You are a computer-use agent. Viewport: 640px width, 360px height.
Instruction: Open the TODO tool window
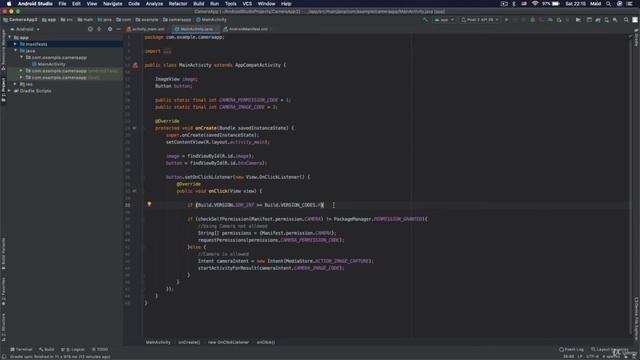click(x=100, y=349)
